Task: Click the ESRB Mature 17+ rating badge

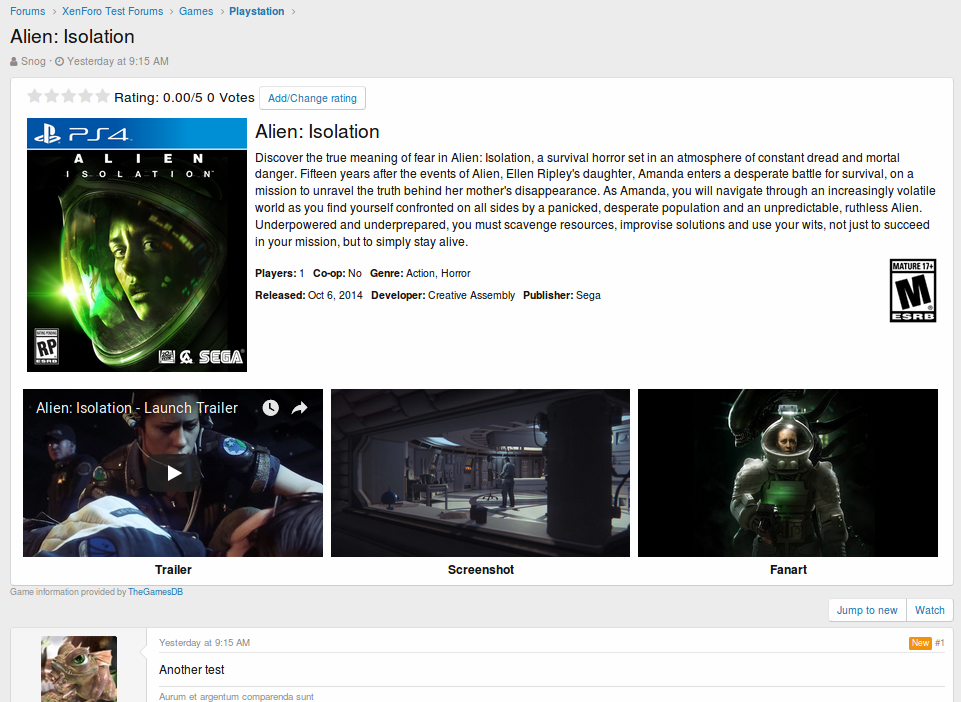Action: pos(913,291)
